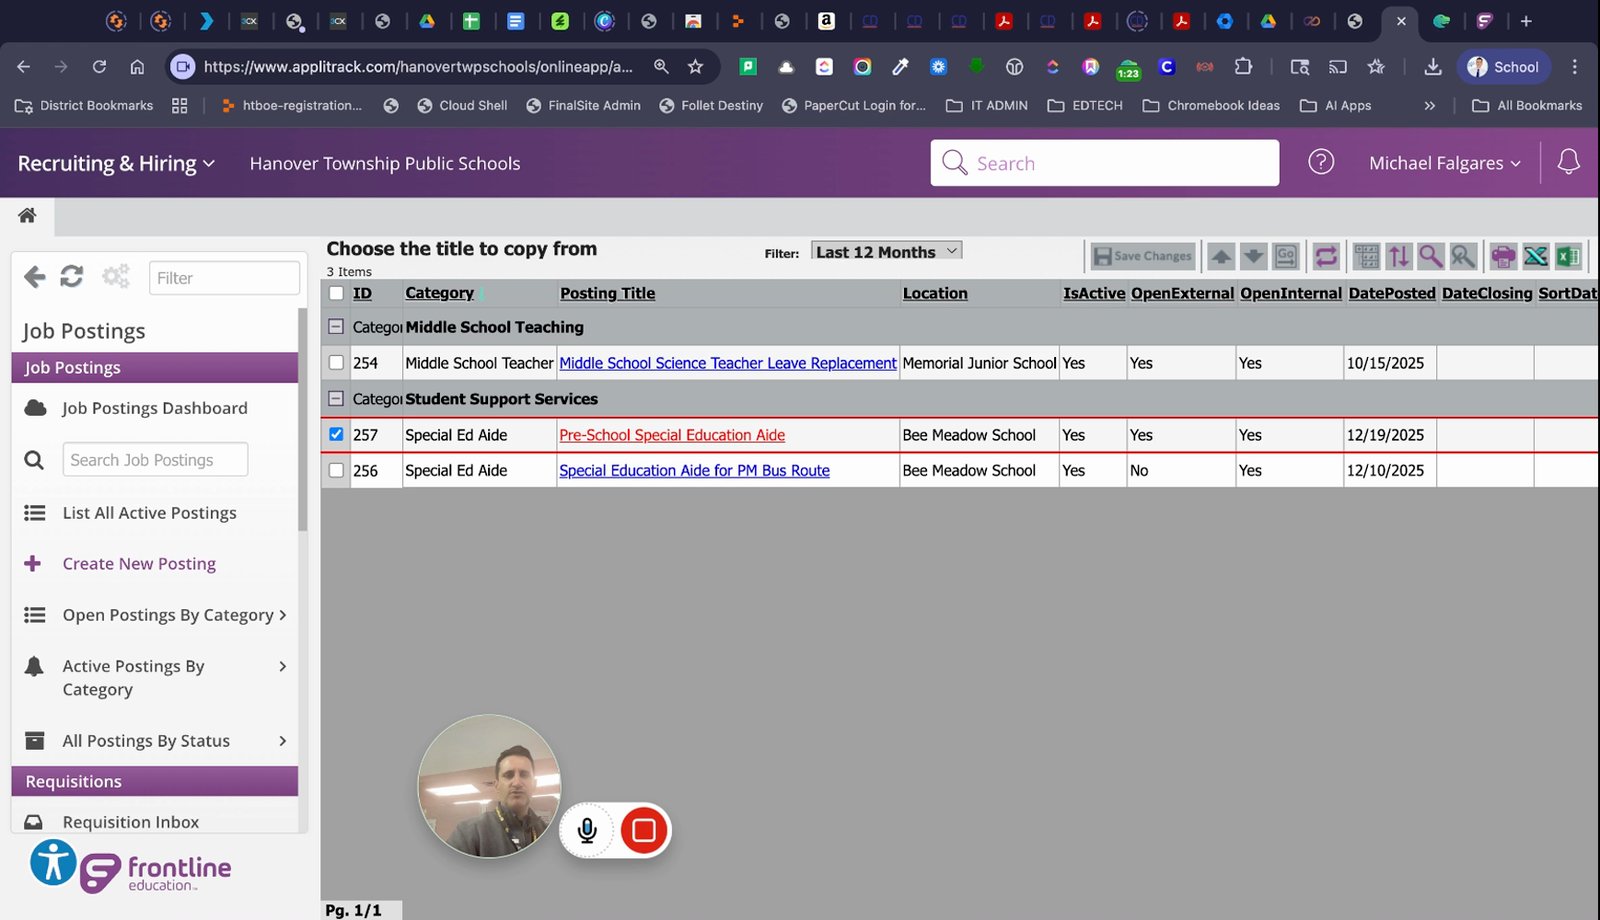Click the up arrow page icon
This screenshot has height=920, width=1600.
(x=1221, y=256)
